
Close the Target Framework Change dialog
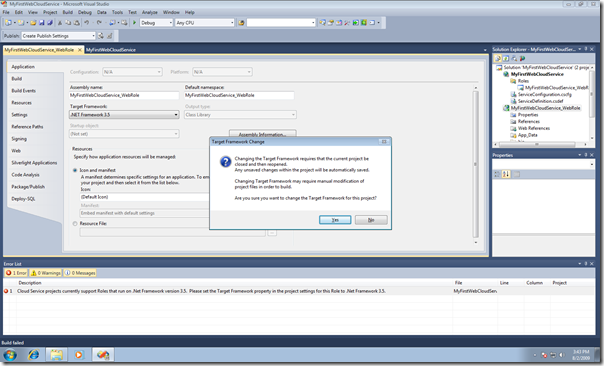click(384, 142)
